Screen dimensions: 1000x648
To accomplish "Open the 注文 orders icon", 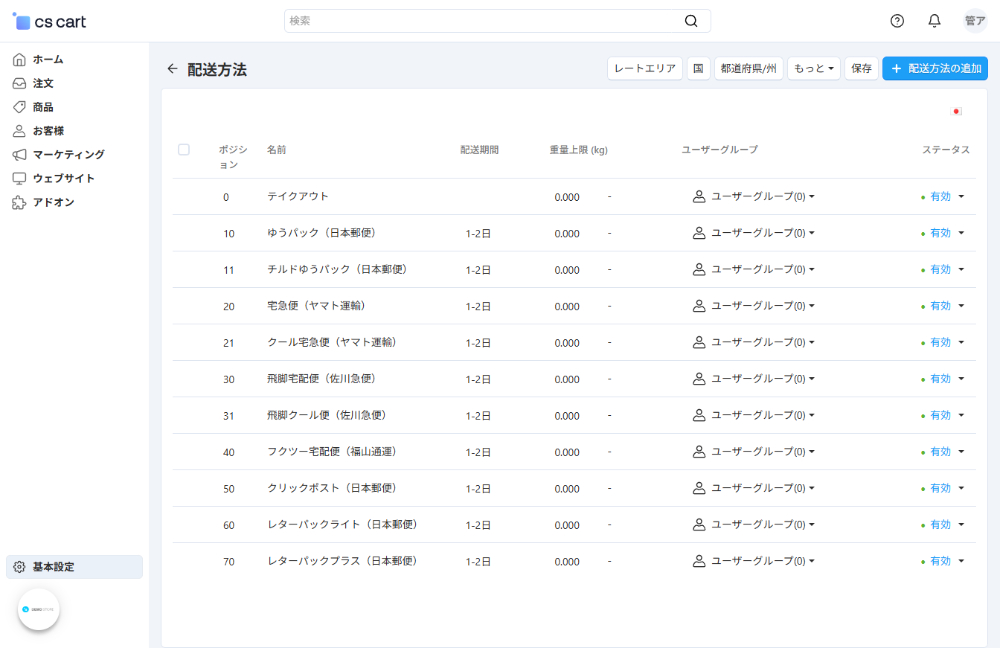I will [18, 83].
